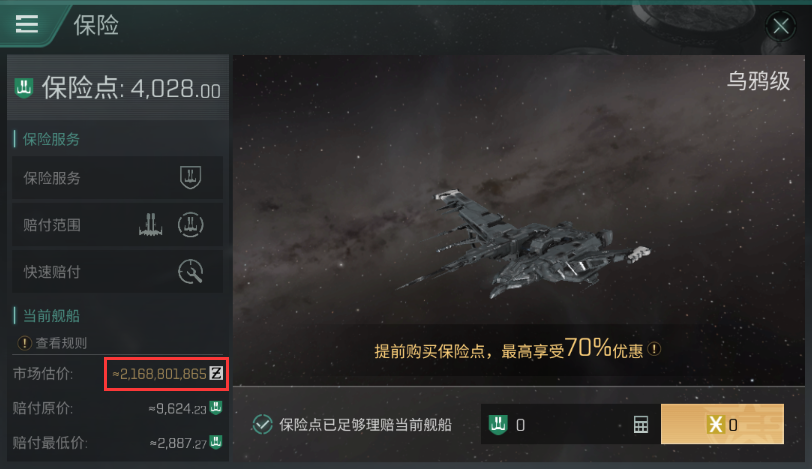This screenshot has width=812, height=469.
Task: Click the info icon next to 查看规则
Action: pyautogui.click(x=24, y=343)
